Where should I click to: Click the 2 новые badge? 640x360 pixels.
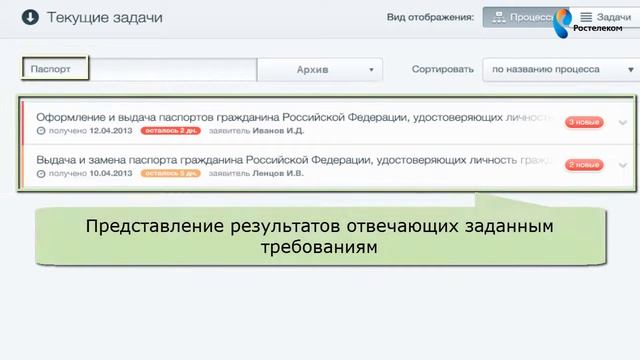[584, 165]
